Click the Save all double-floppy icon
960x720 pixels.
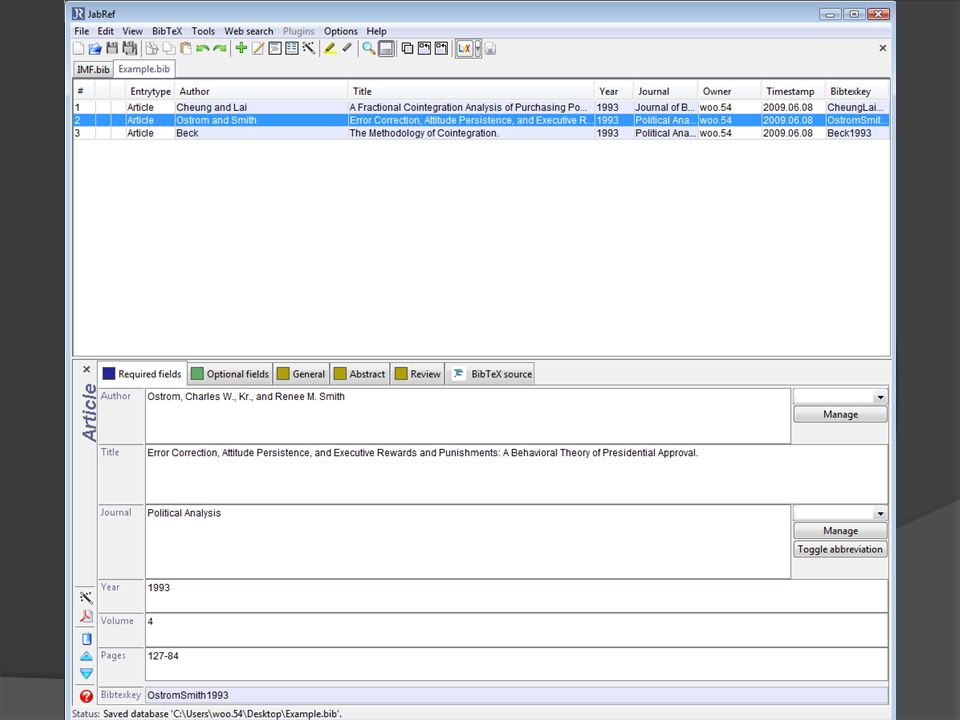pos(130,48)
